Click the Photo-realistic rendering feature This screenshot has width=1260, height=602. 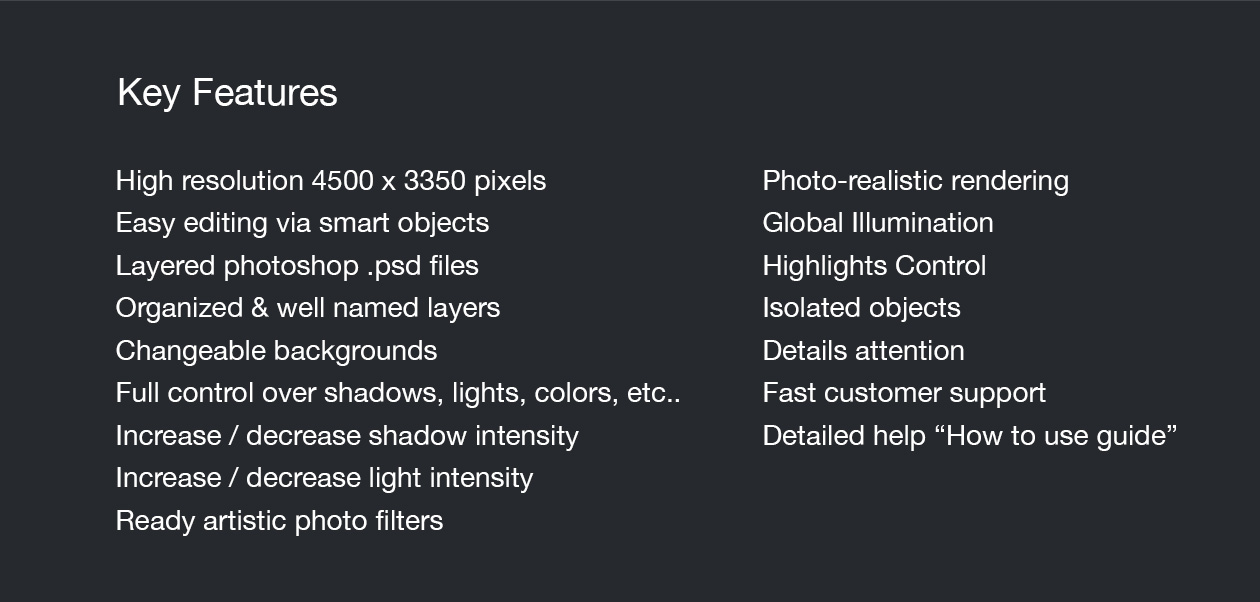(x=915, y=181)
